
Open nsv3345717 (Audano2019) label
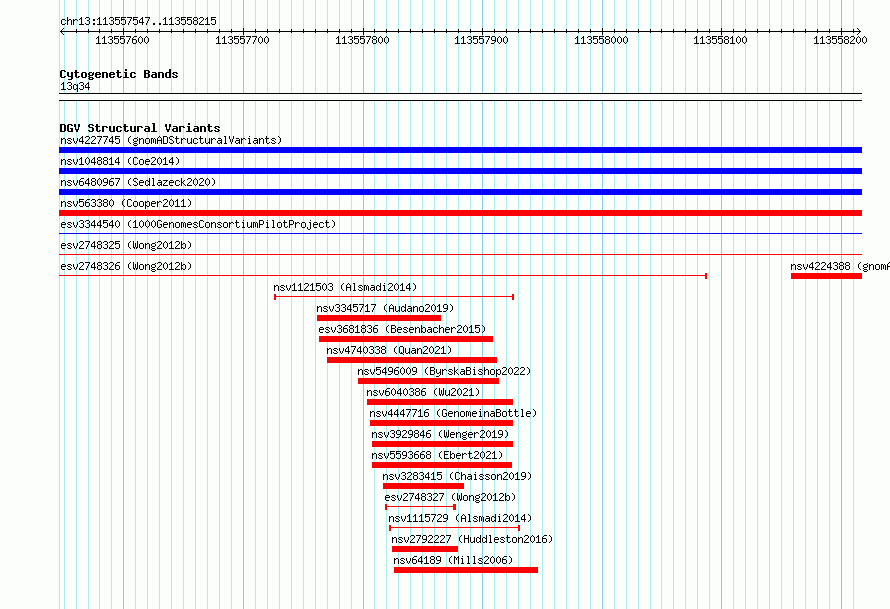(385, 308)
